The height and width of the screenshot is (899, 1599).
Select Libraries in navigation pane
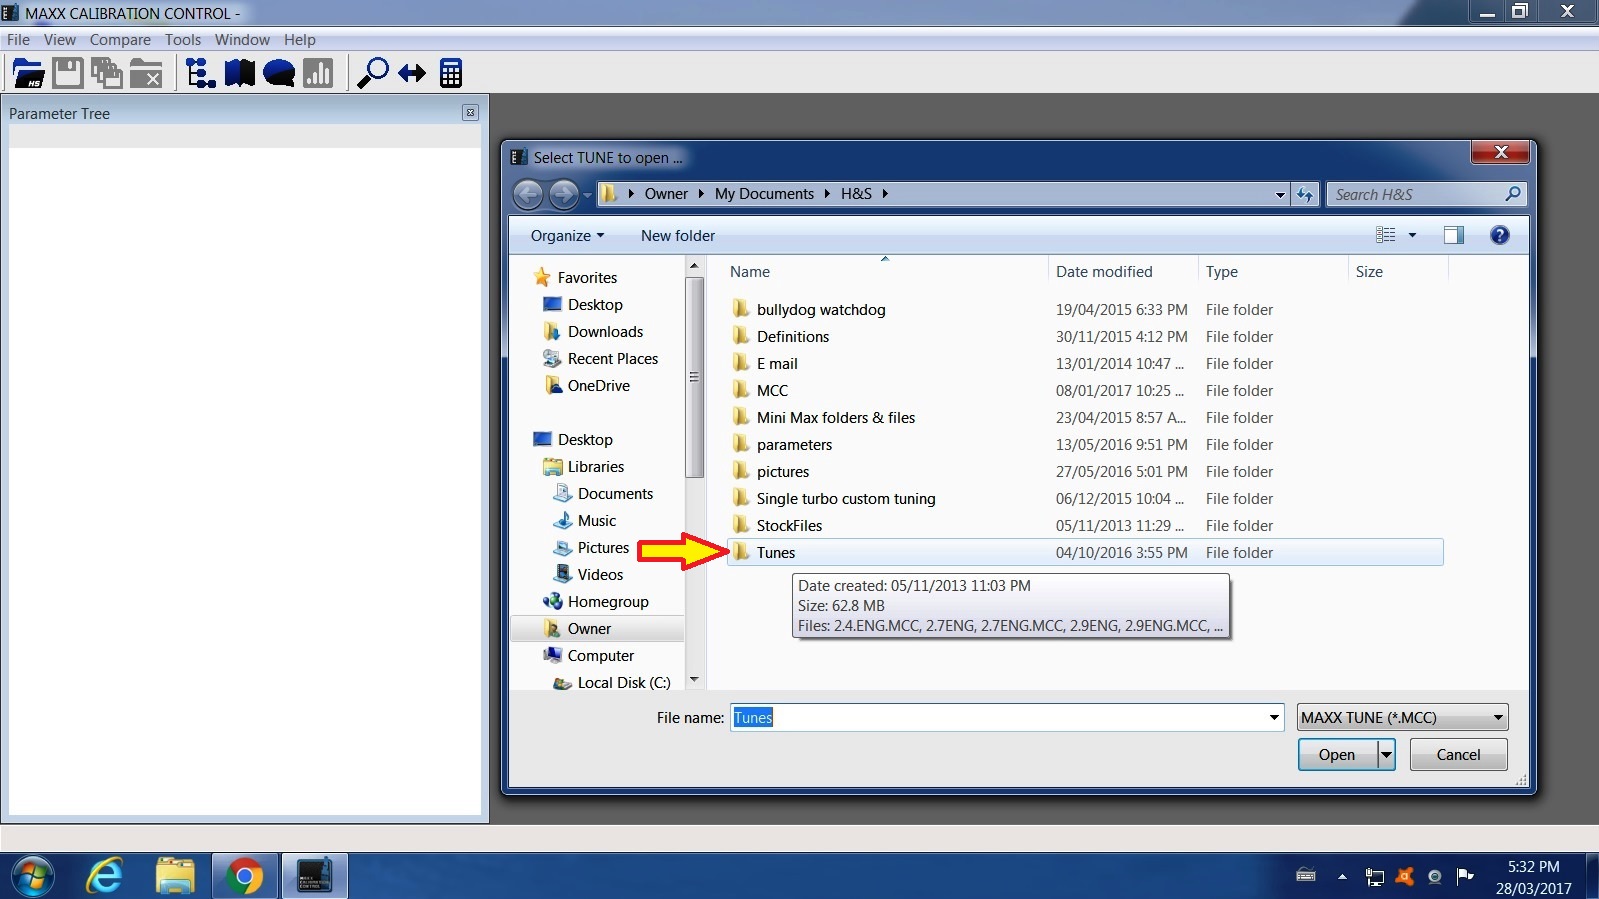pos(584,467)
